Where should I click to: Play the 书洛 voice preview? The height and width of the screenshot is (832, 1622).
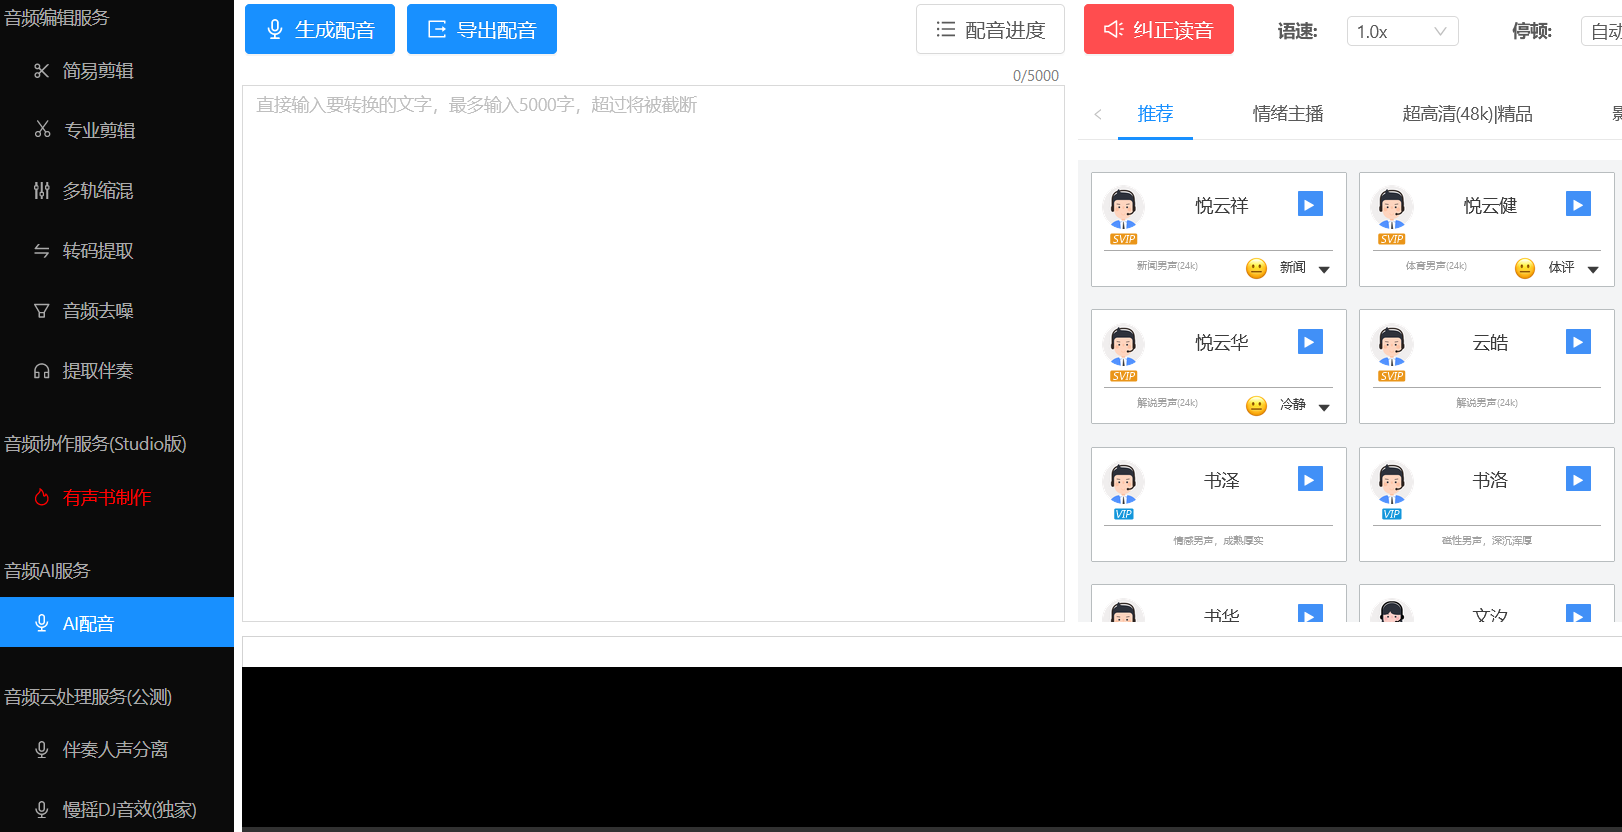[1578, 479]
